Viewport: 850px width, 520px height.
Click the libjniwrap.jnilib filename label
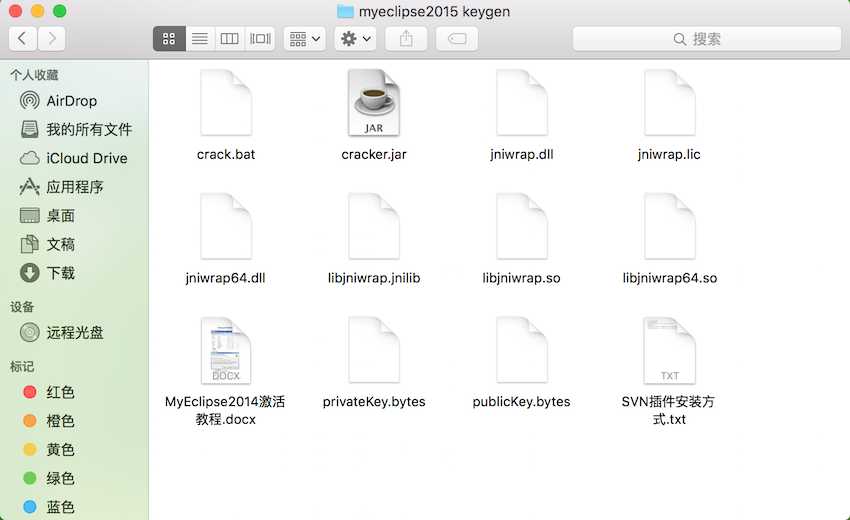374,278
